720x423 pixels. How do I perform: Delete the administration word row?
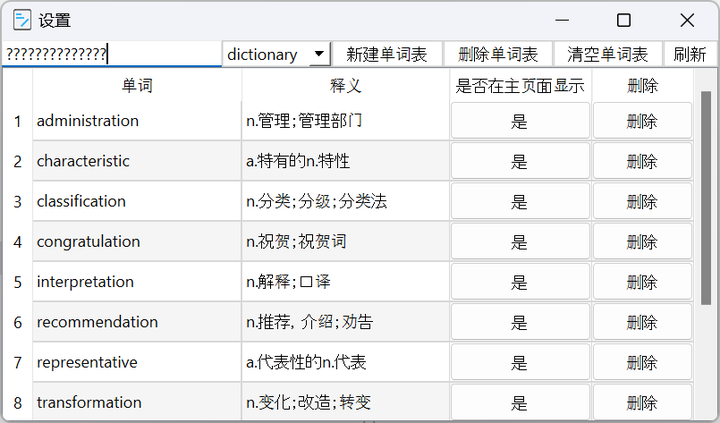[x=641, y=121]
